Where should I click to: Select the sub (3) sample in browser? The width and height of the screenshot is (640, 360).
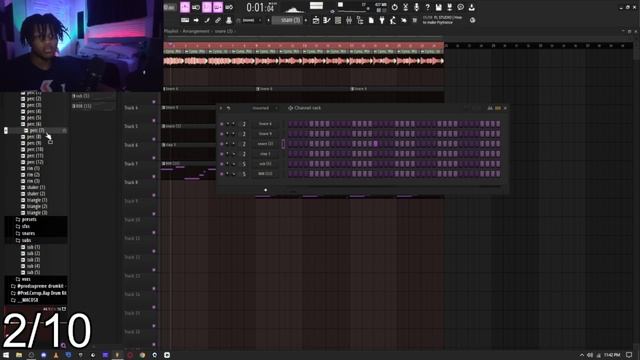[33, 260]
